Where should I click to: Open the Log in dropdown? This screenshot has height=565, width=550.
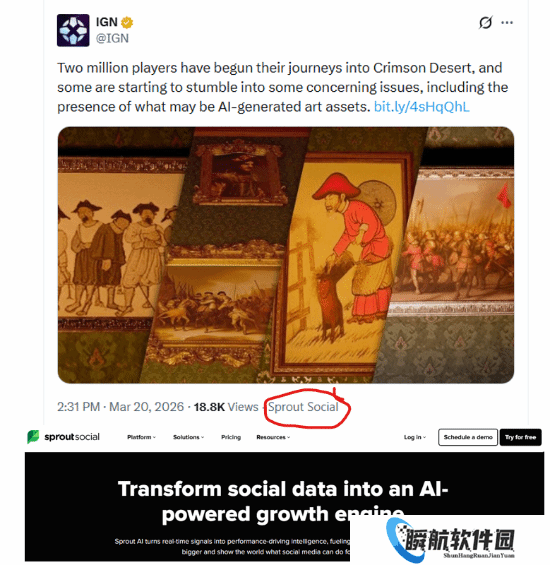coord(415,437)
